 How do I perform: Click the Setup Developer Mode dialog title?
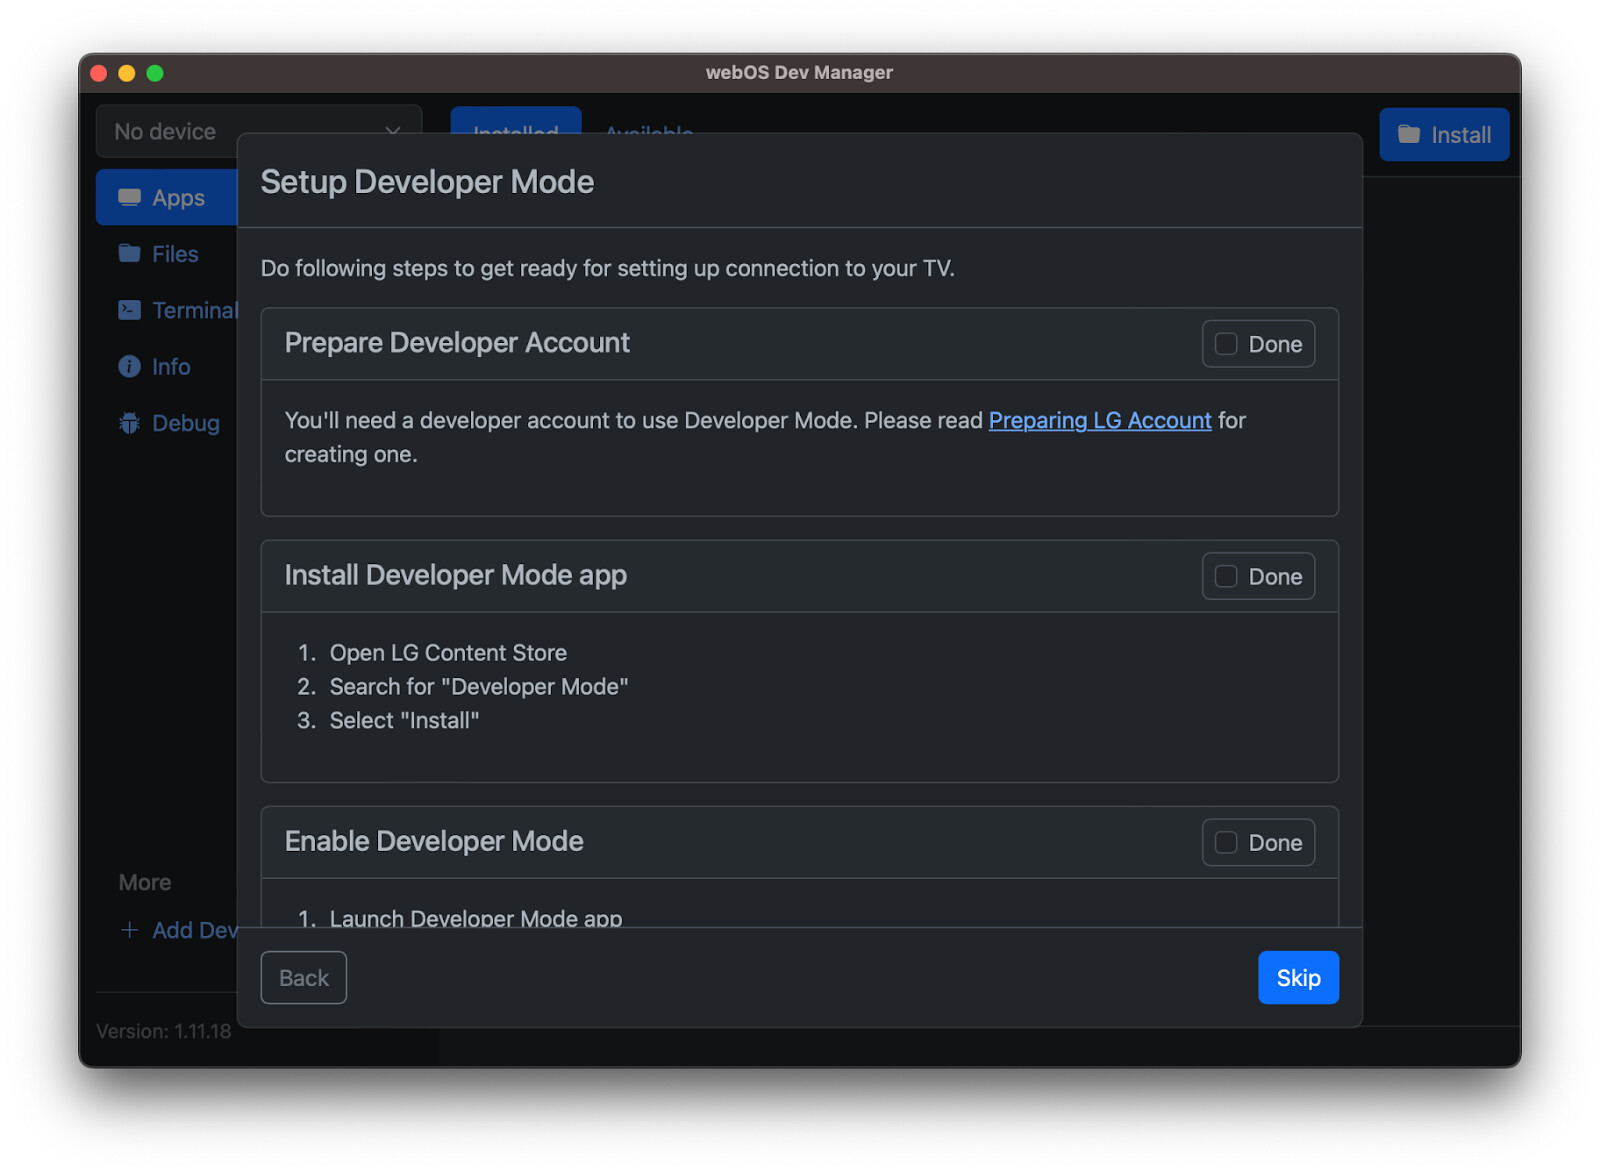click(427, 182)
